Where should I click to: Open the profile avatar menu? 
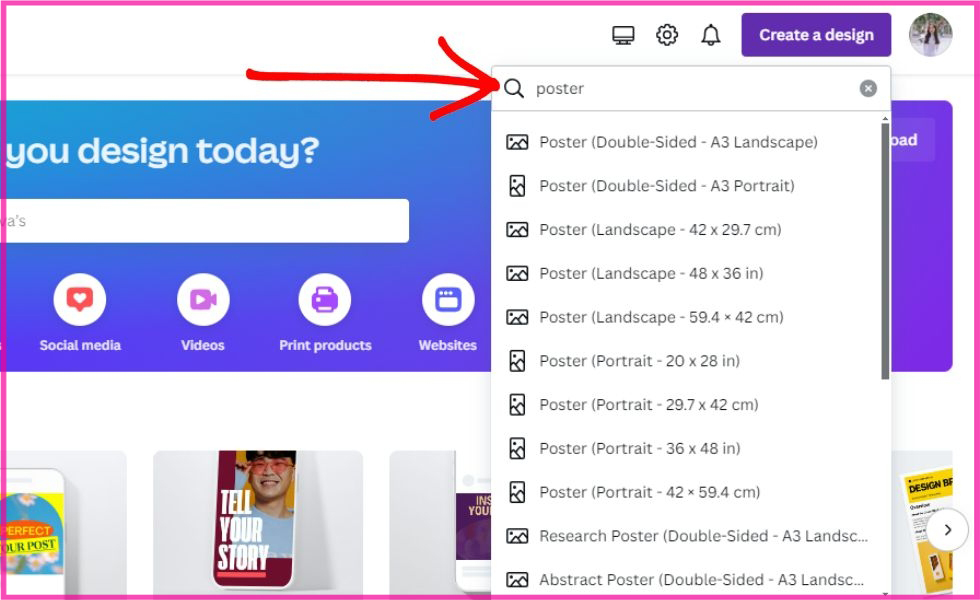coord(931,35)
